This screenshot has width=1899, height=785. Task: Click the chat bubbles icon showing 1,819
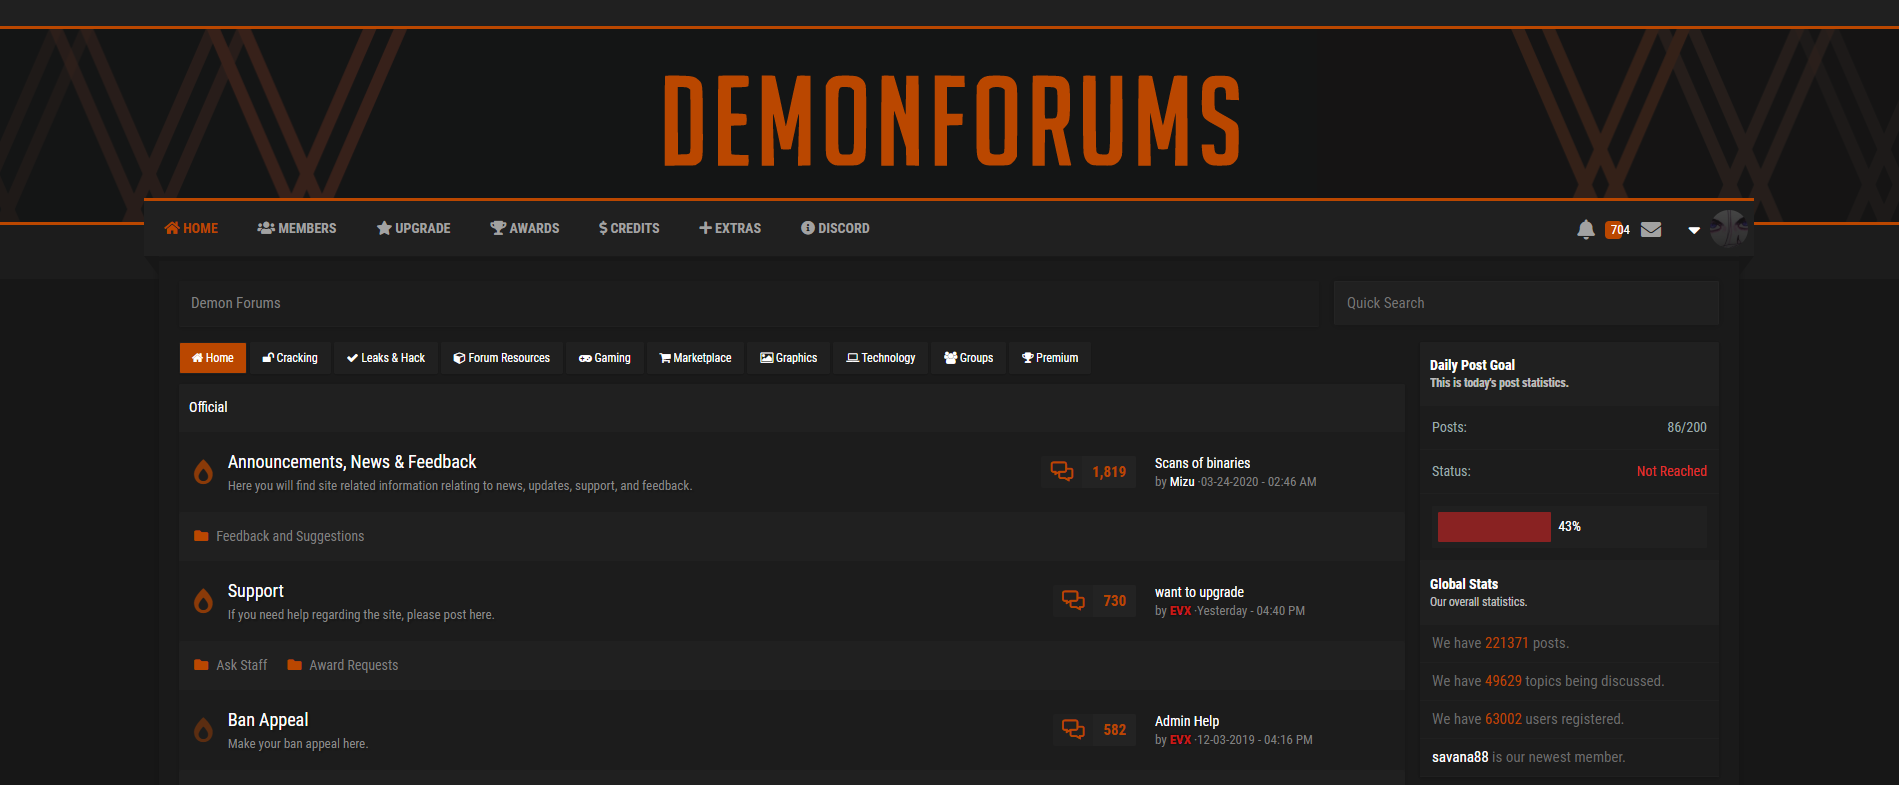(x=1062, y=471)
